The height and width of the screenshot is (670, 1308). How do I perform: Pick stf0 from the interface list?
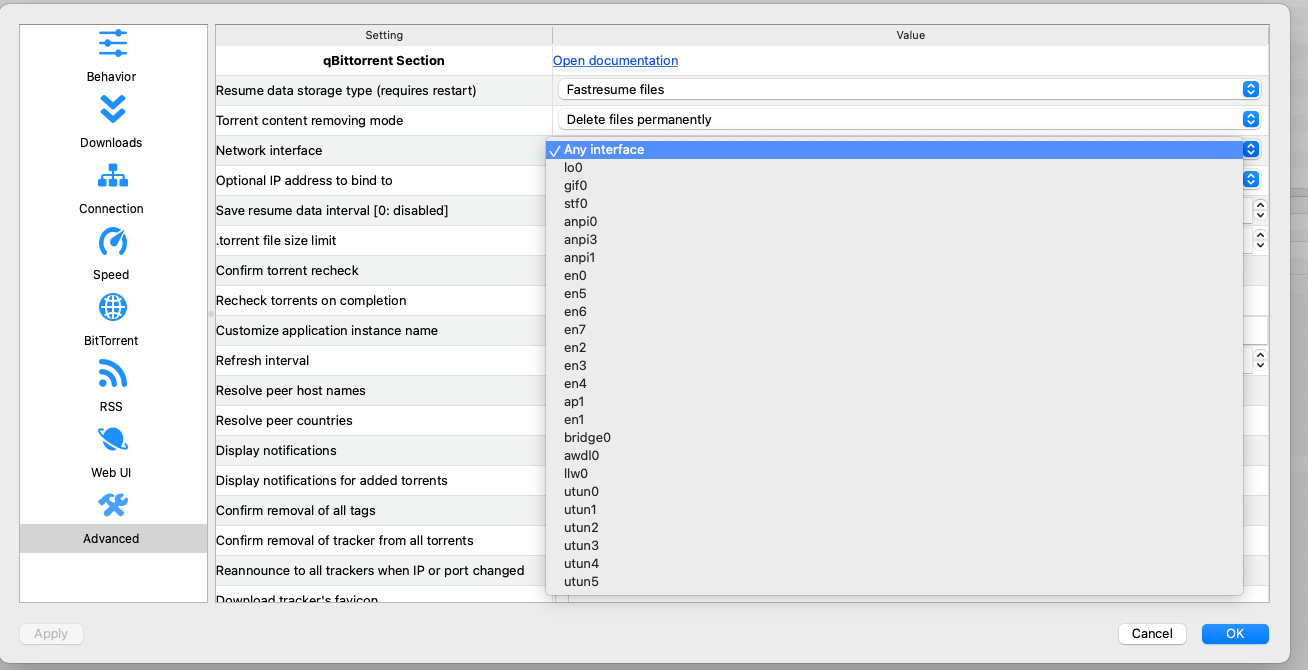pos(894,204)
